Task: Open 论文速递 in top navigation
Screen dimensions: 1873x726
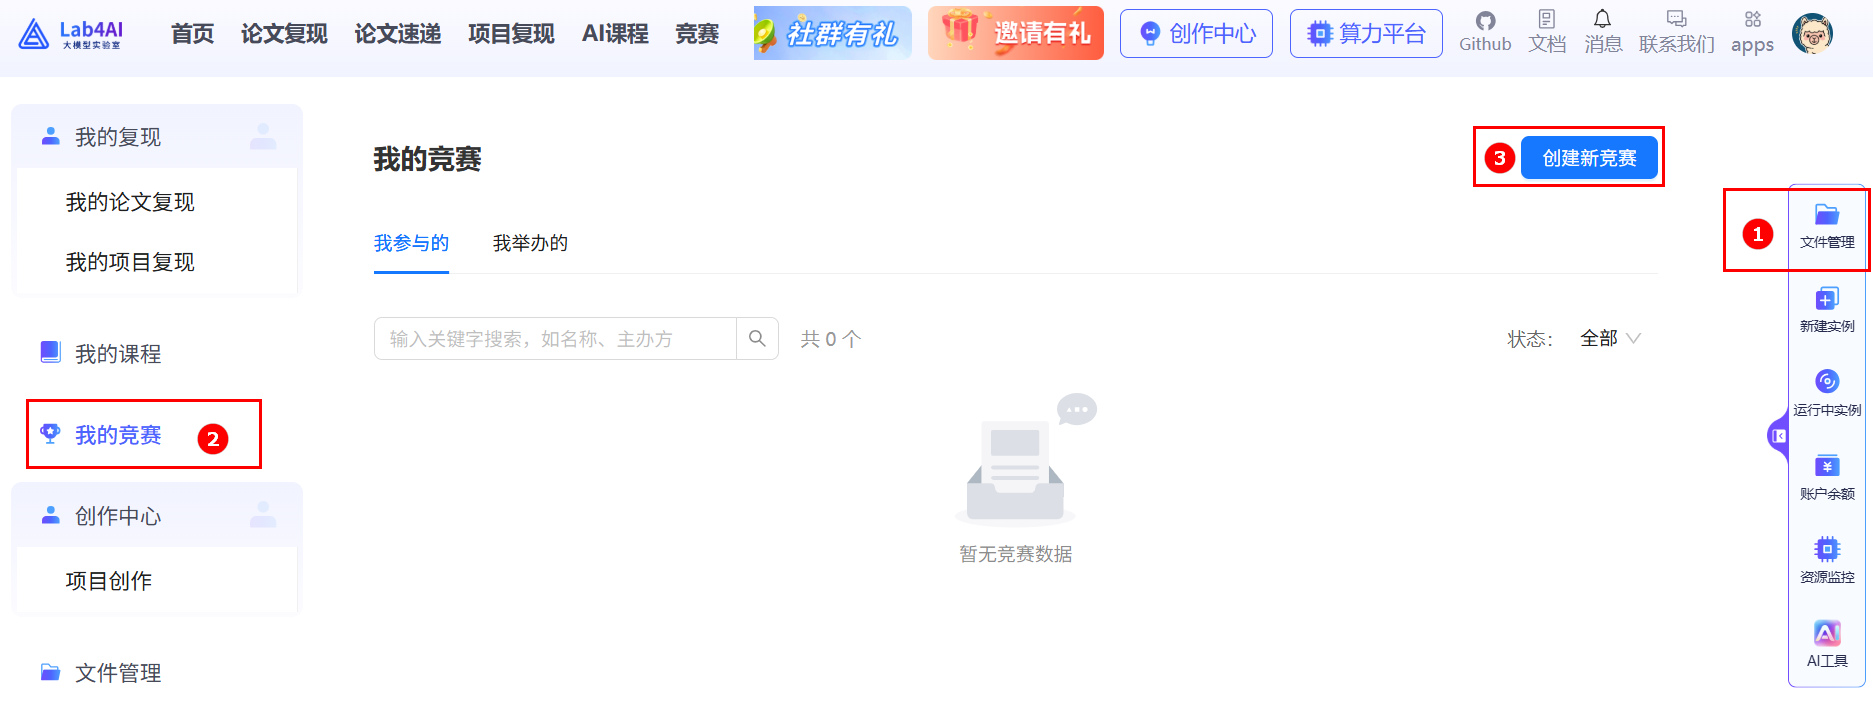Action: [x=397, y=34]
